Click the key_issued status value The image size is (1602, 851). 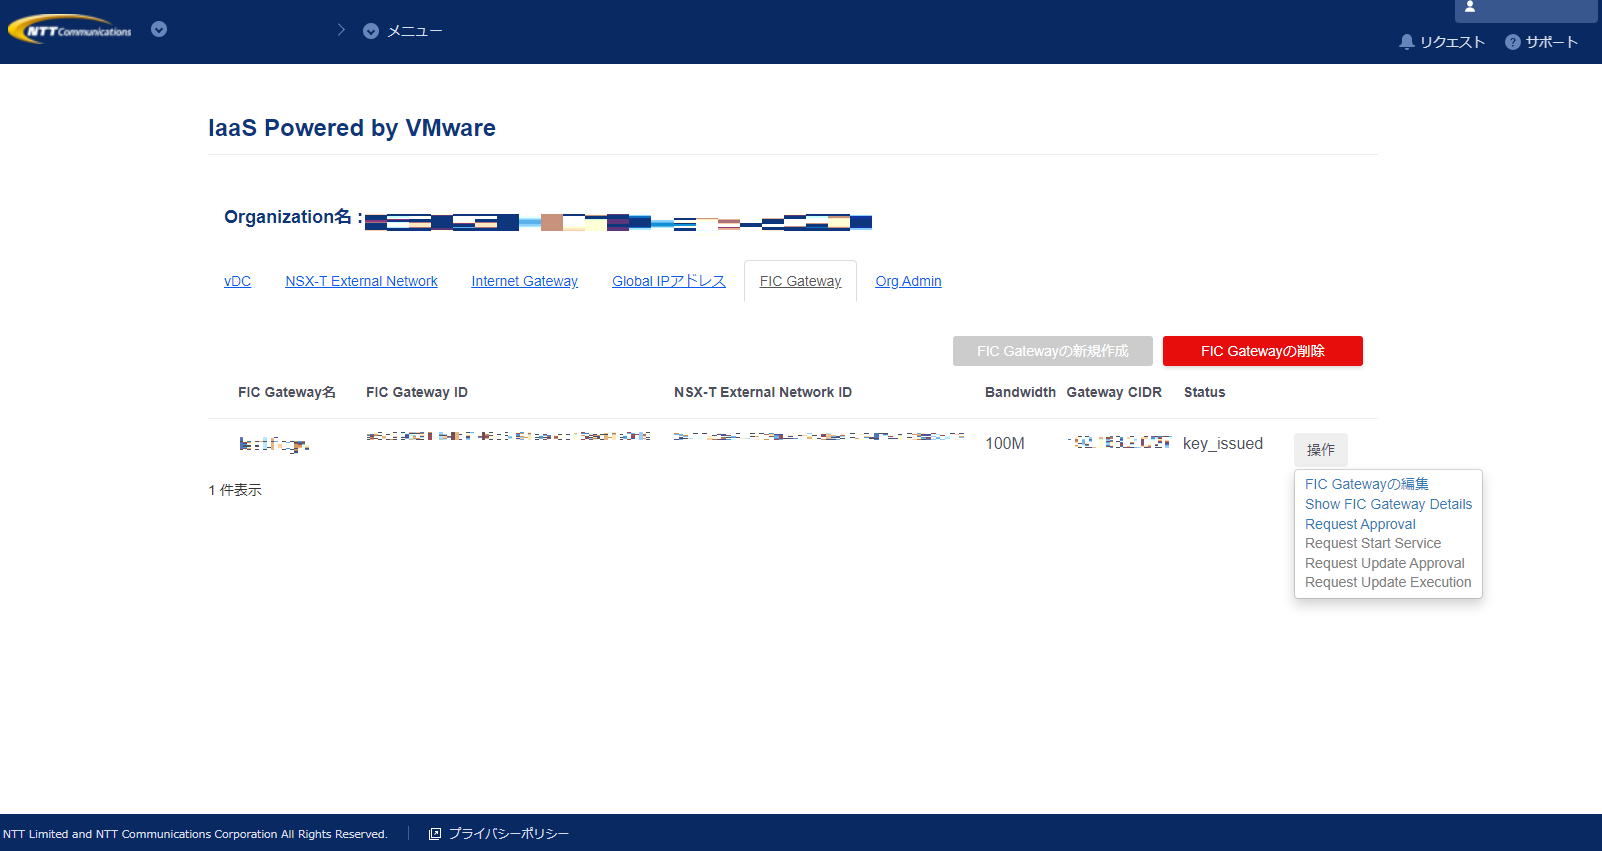[x=1223, y=444]
